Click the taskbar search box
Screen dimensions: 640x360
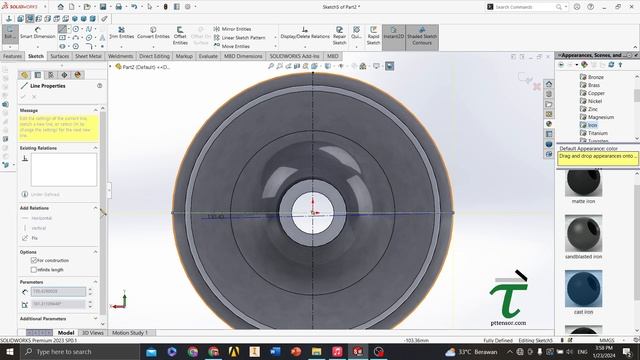pyautogui.click(x=80, y=351)
